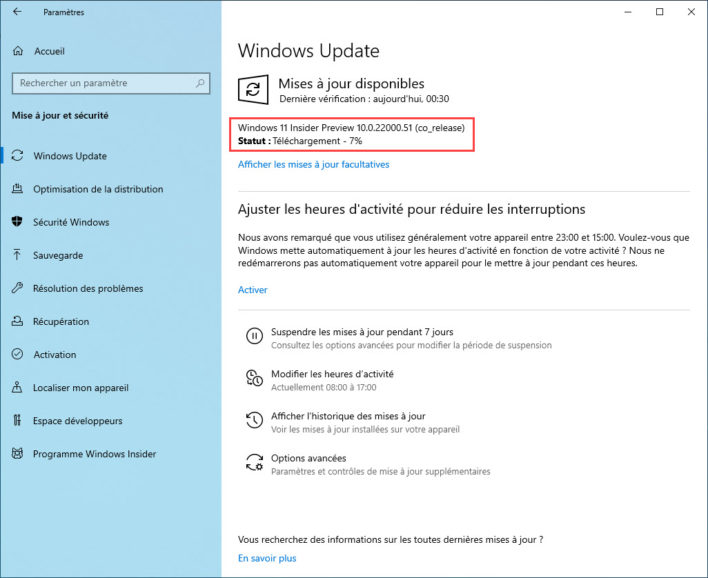708x578 pixels.
Task: Click Actuellement 08:00 à 17:00 text
Action: pyautogui.click(x=323, y=387)
